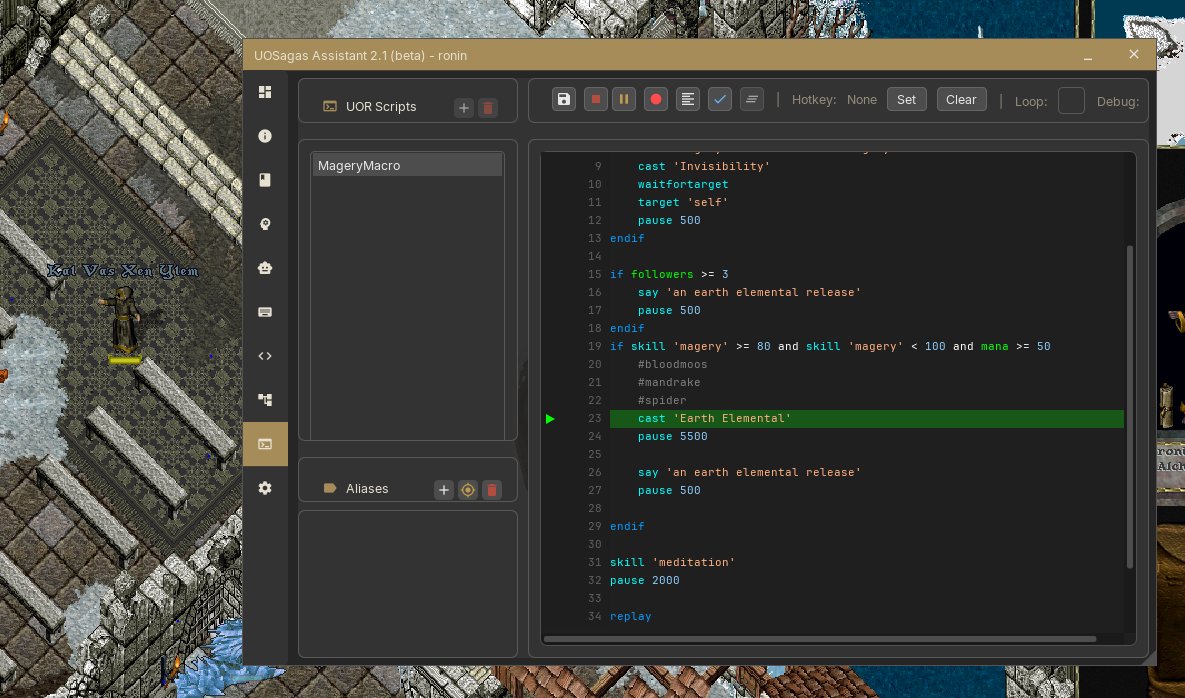Open the robot agents tab in sidebar
The image size is (1185, 698).
tap(265, 268)
